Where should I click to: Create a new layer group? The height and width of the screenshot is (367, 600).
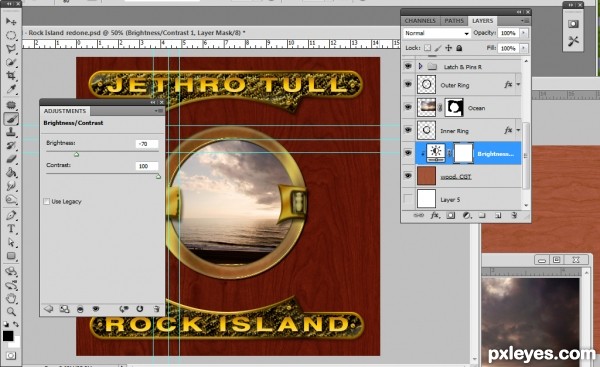pyautogui.click(x=482, y=215)
